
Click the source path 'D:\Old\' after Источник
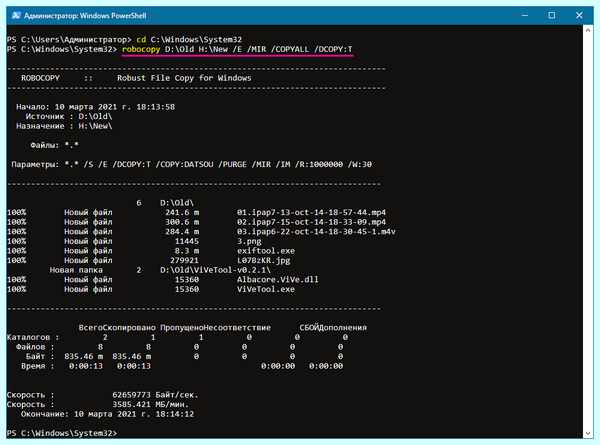tap(95, 116)
